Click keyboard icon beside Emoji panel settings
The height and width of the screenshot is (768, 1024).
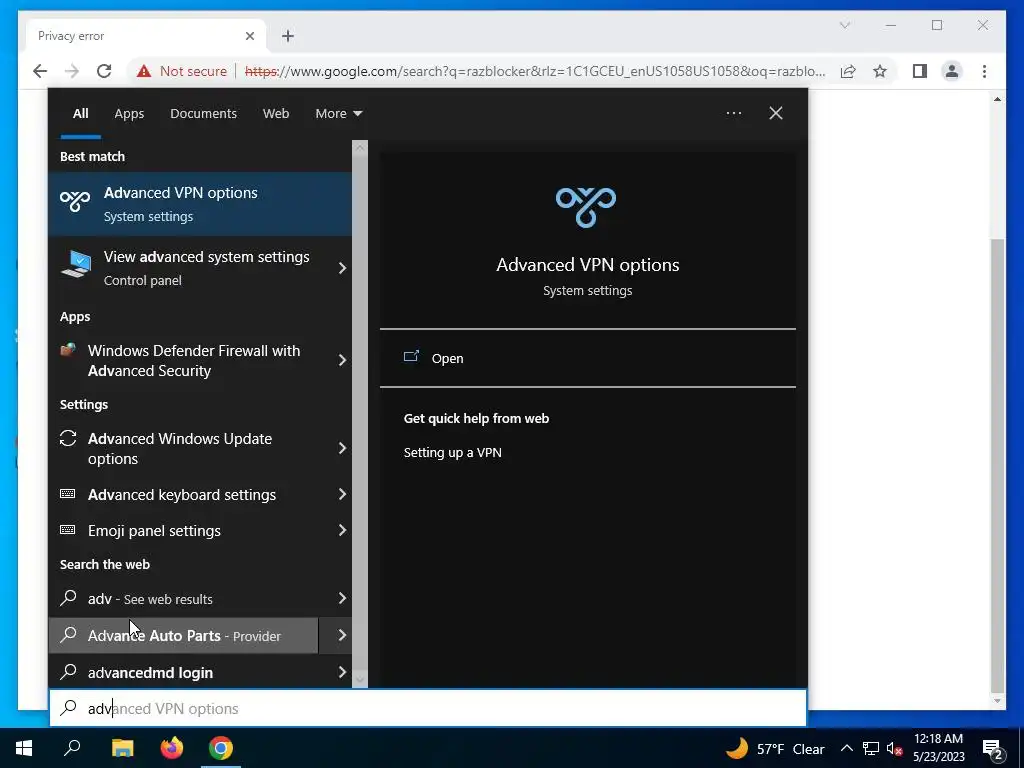pos(68,530)
